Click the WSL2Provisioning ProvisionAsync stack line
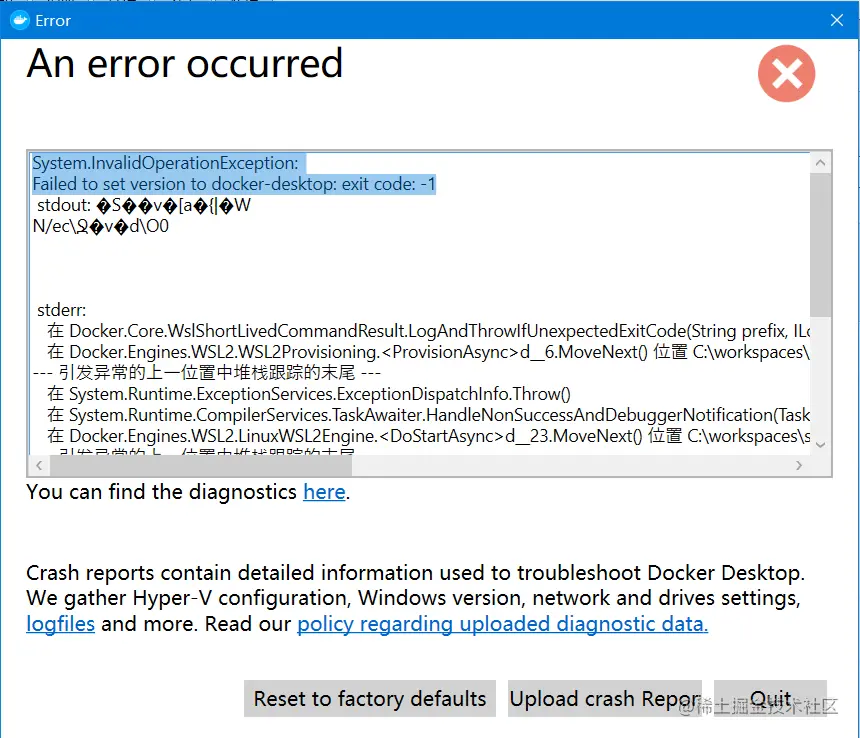 (428, 352)
